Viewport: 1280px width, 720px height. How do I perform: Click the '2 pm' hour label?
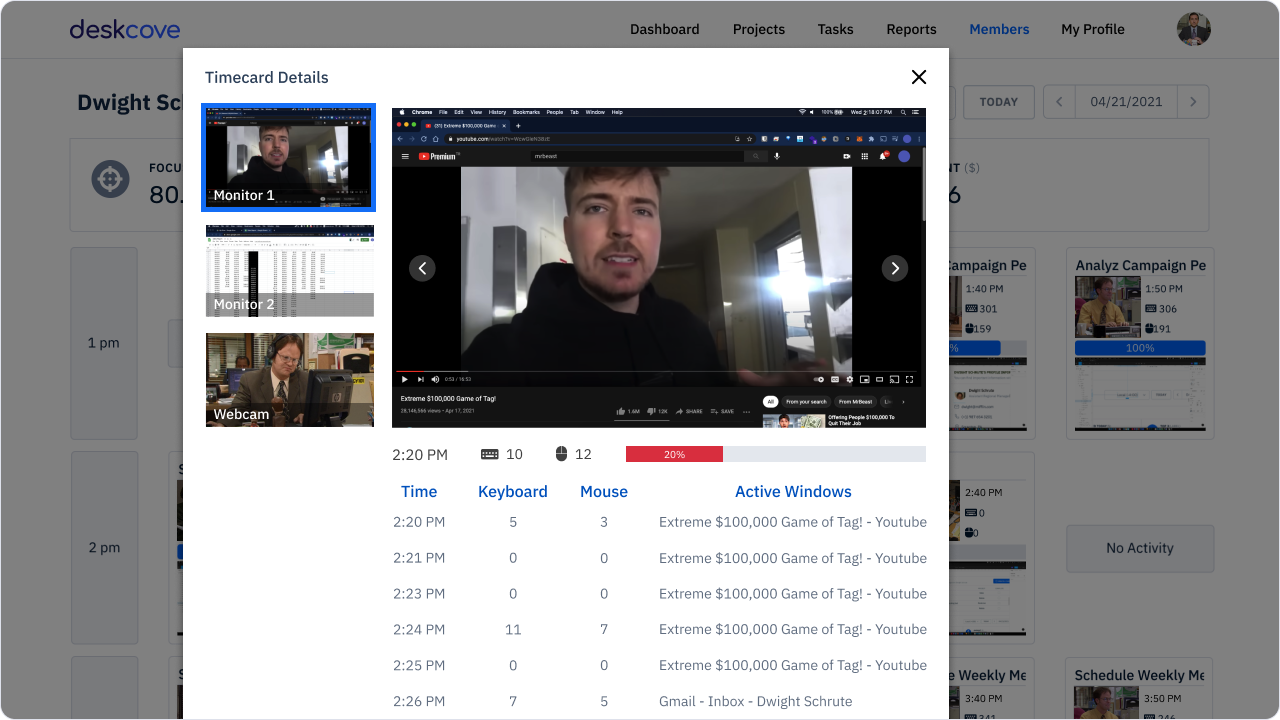pyautogui.click(x=103, y=548)
